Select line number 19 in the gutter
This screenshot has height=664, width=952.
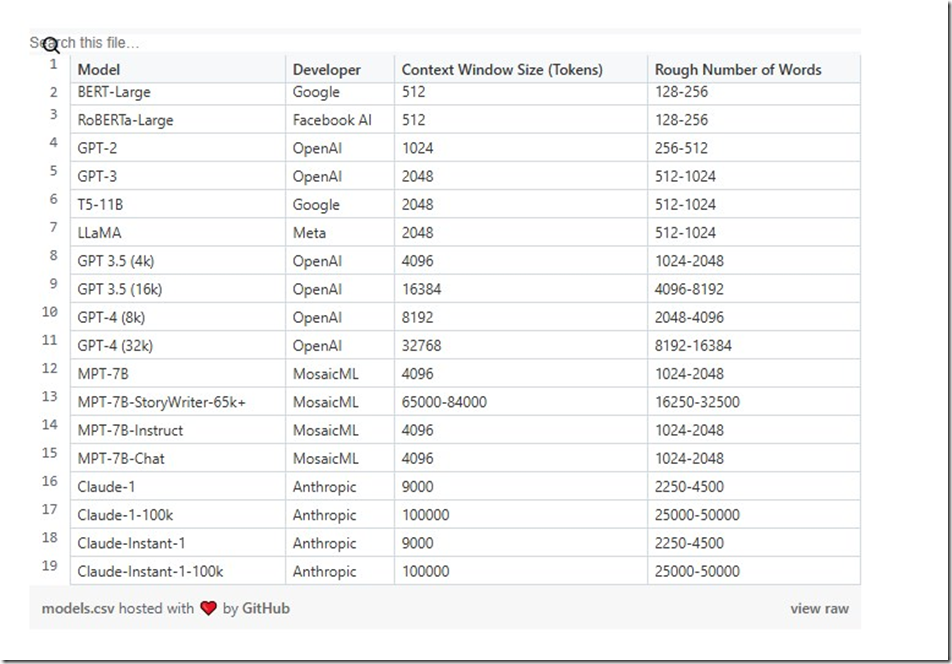pos(50,565)
